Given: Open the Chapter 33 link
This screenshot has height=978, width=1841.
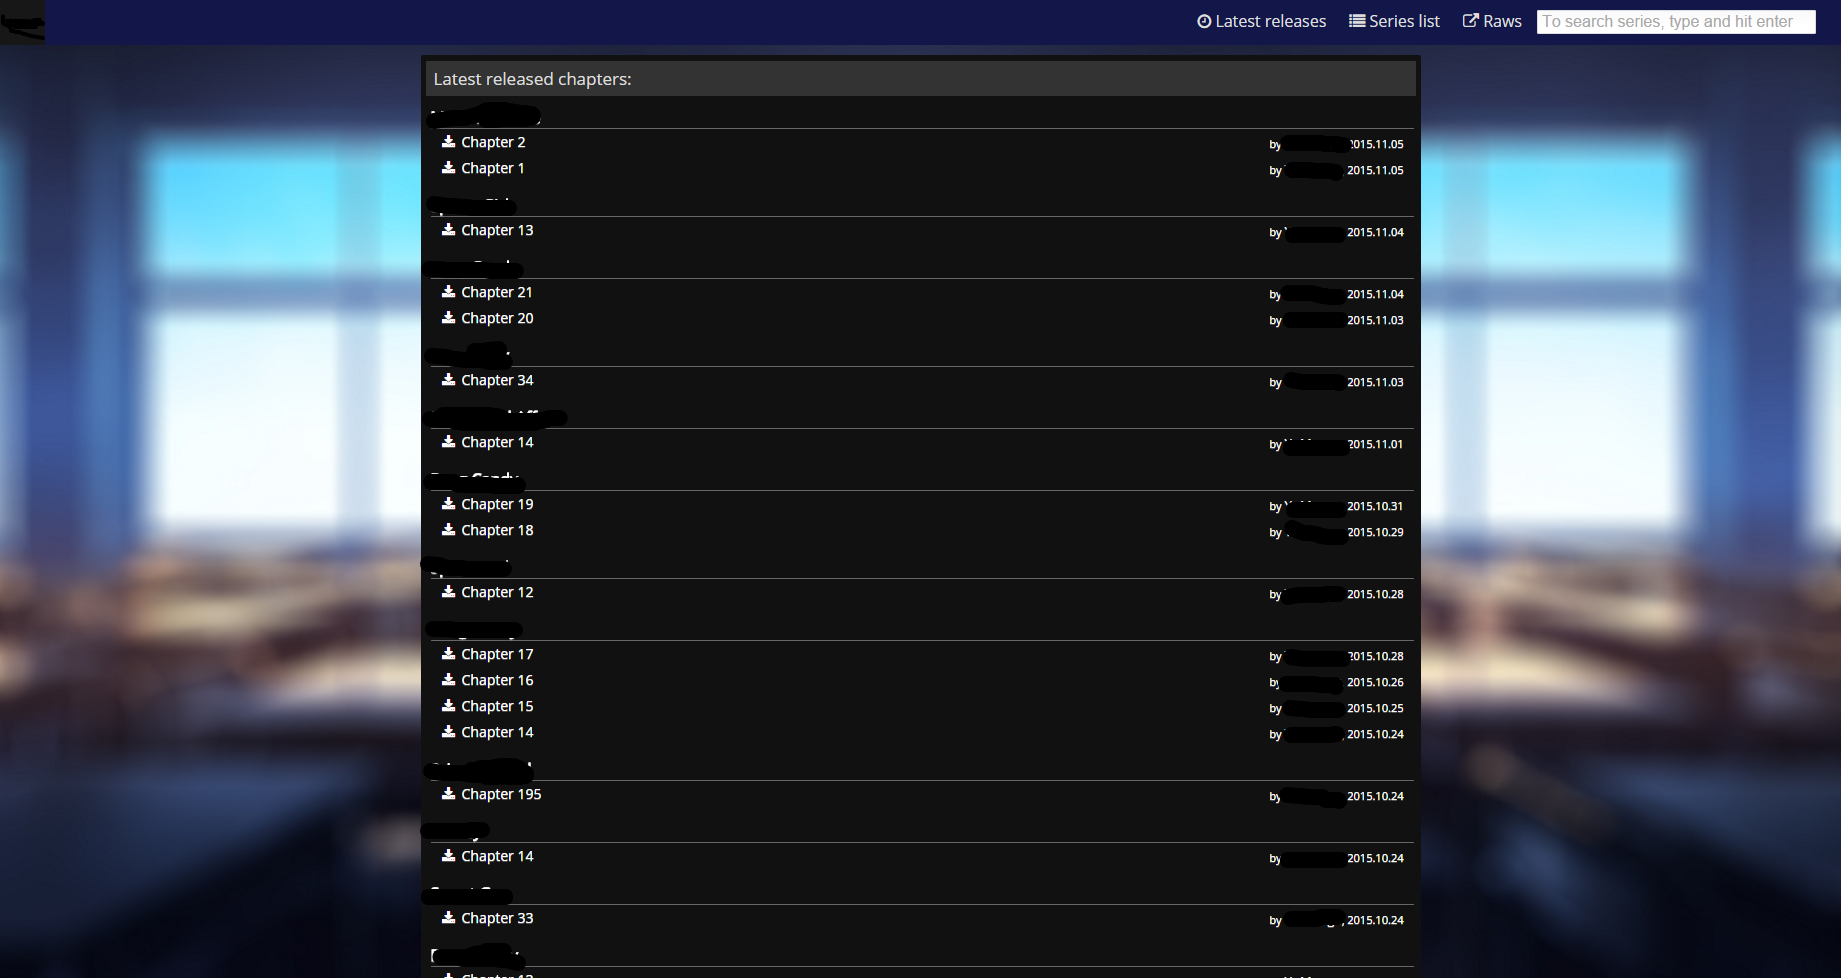Looking at the screenshot, I should 497,918.
